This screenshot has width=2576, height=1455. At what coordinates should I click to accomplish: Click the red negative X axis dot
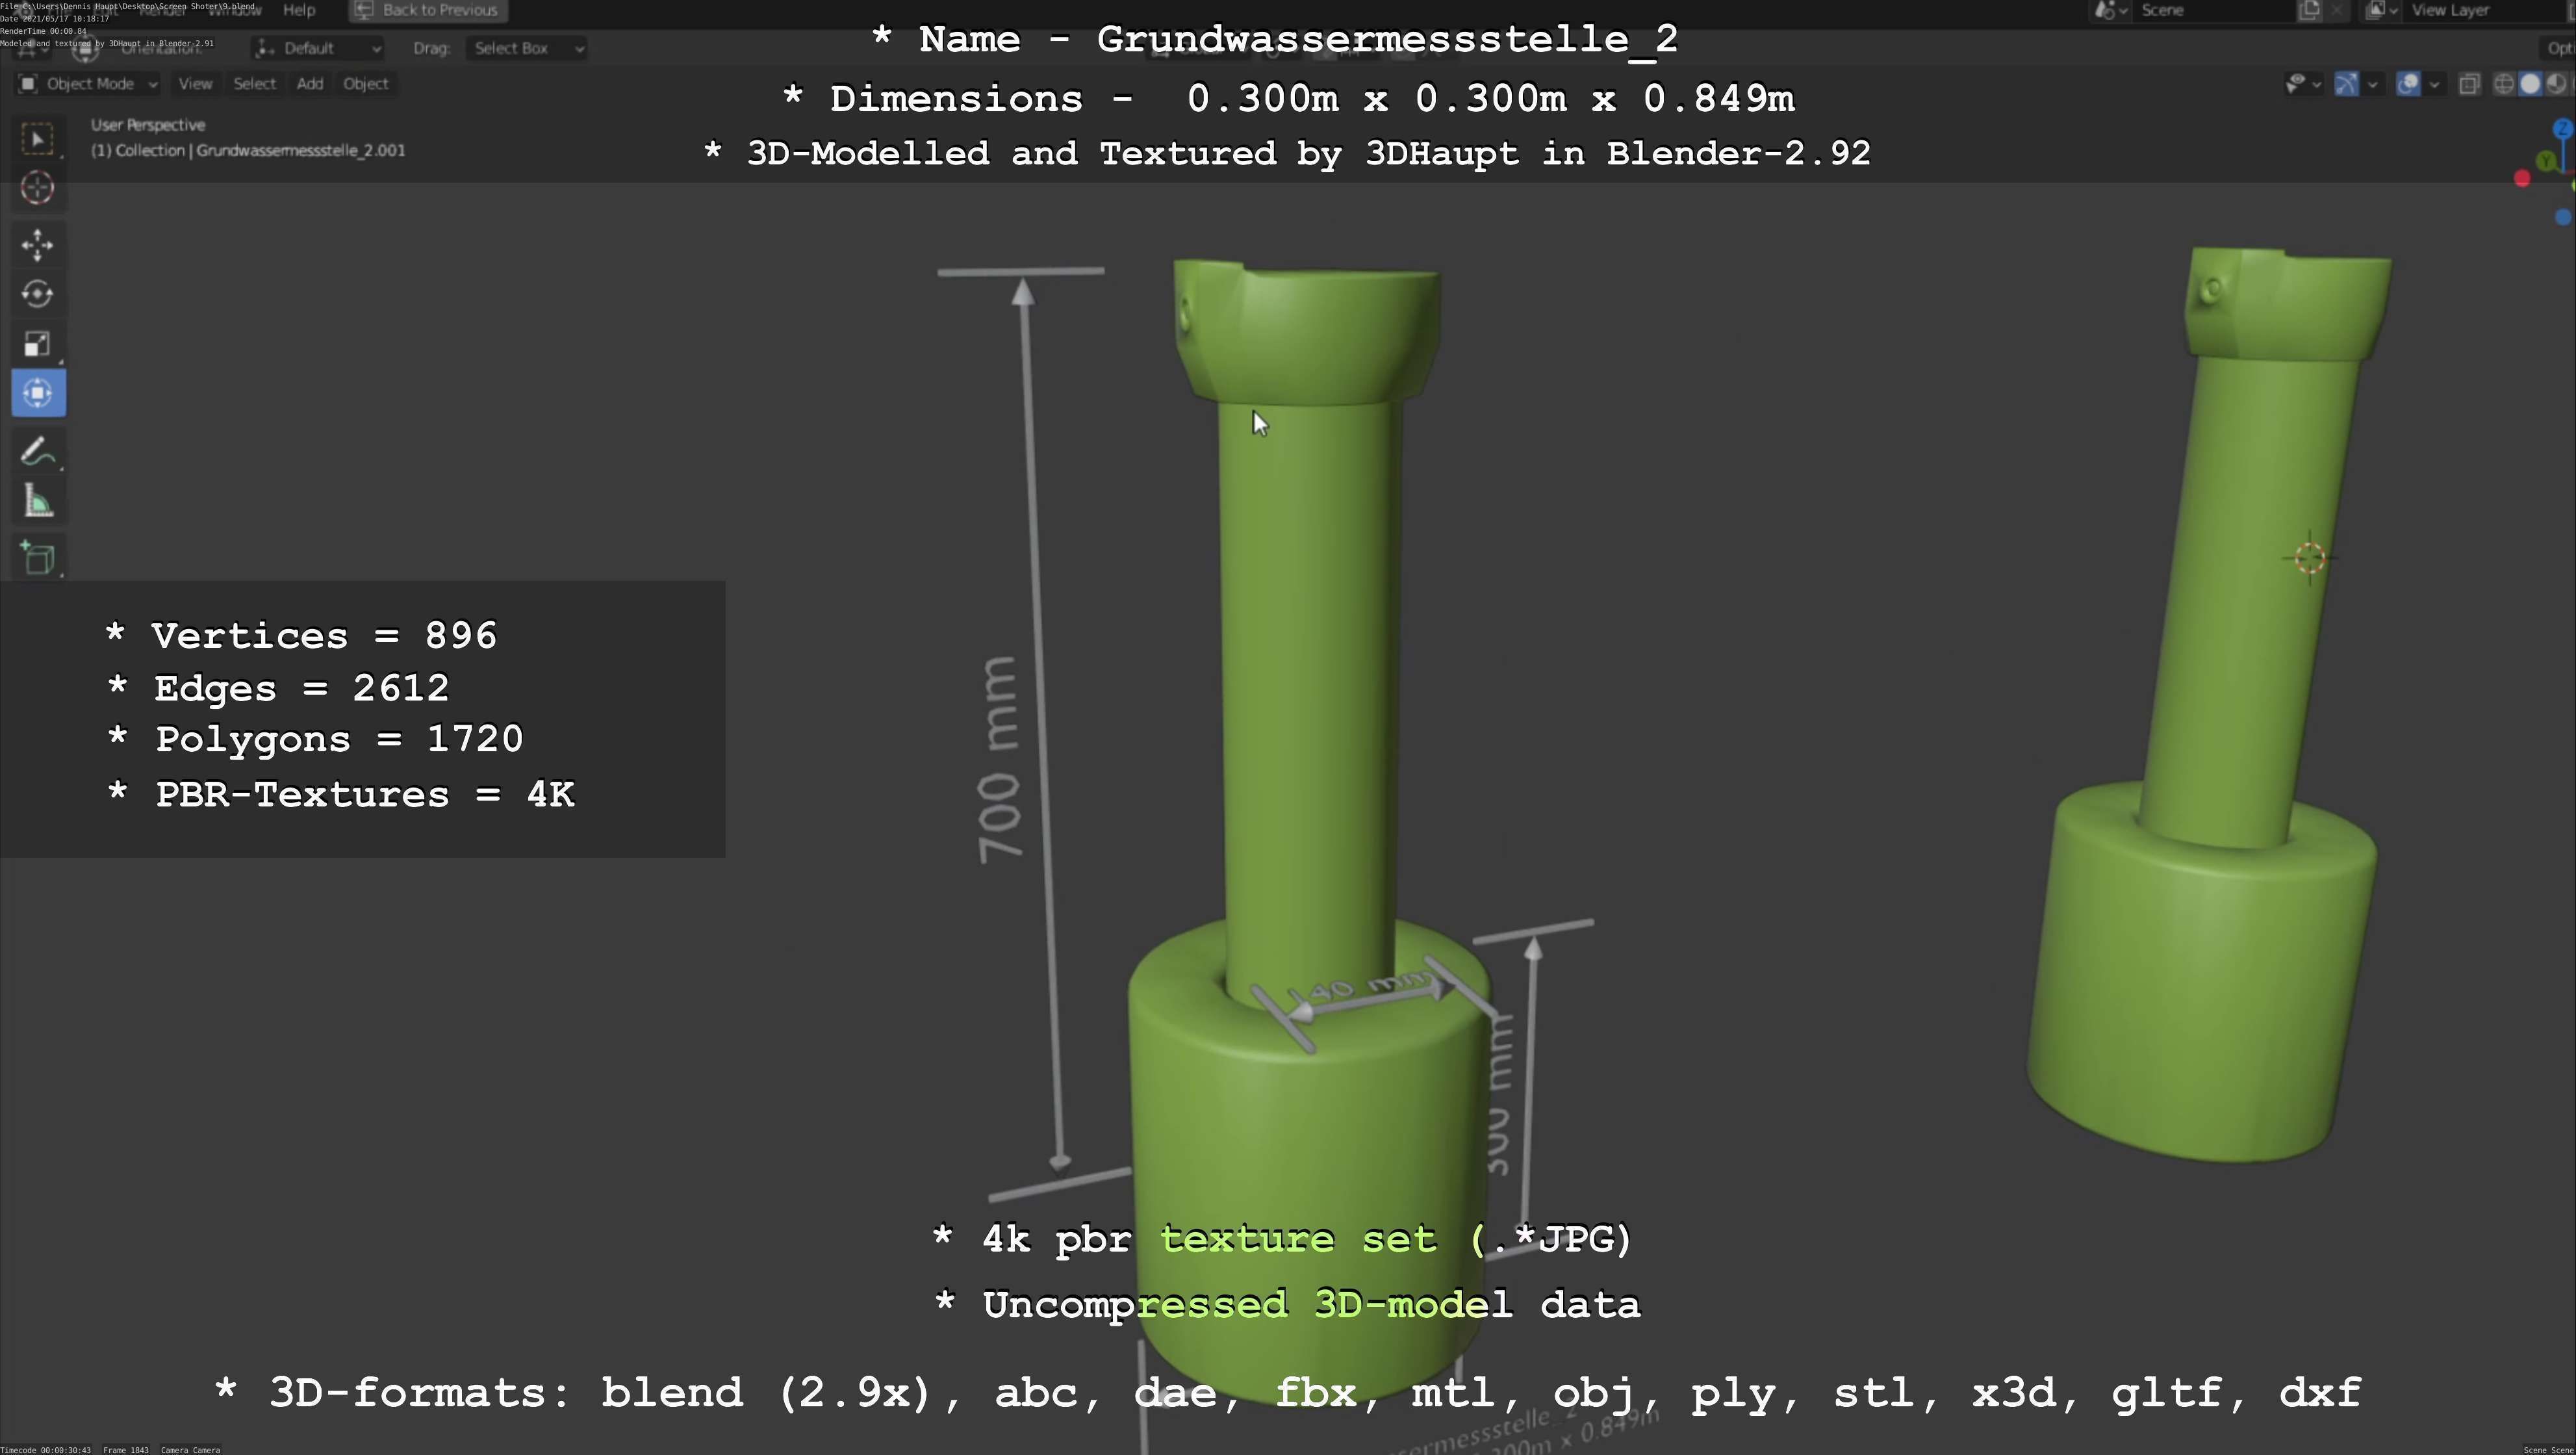2522,179
